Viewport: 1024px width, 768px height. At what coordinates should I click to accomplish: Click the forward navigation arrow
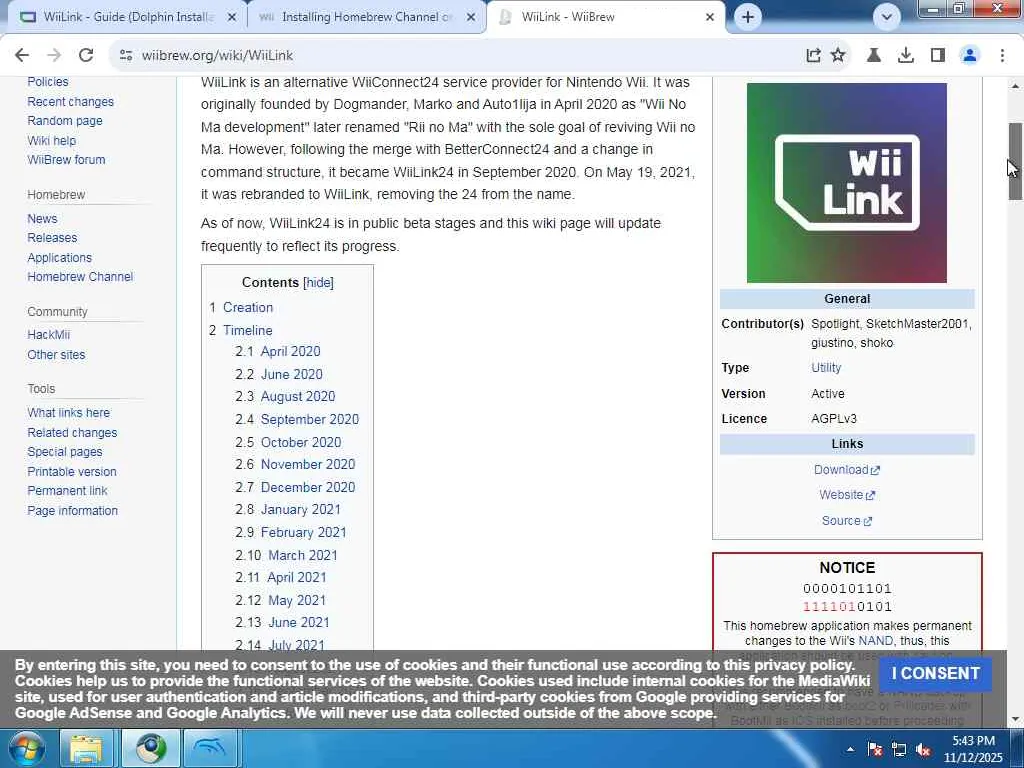[54, 56]
